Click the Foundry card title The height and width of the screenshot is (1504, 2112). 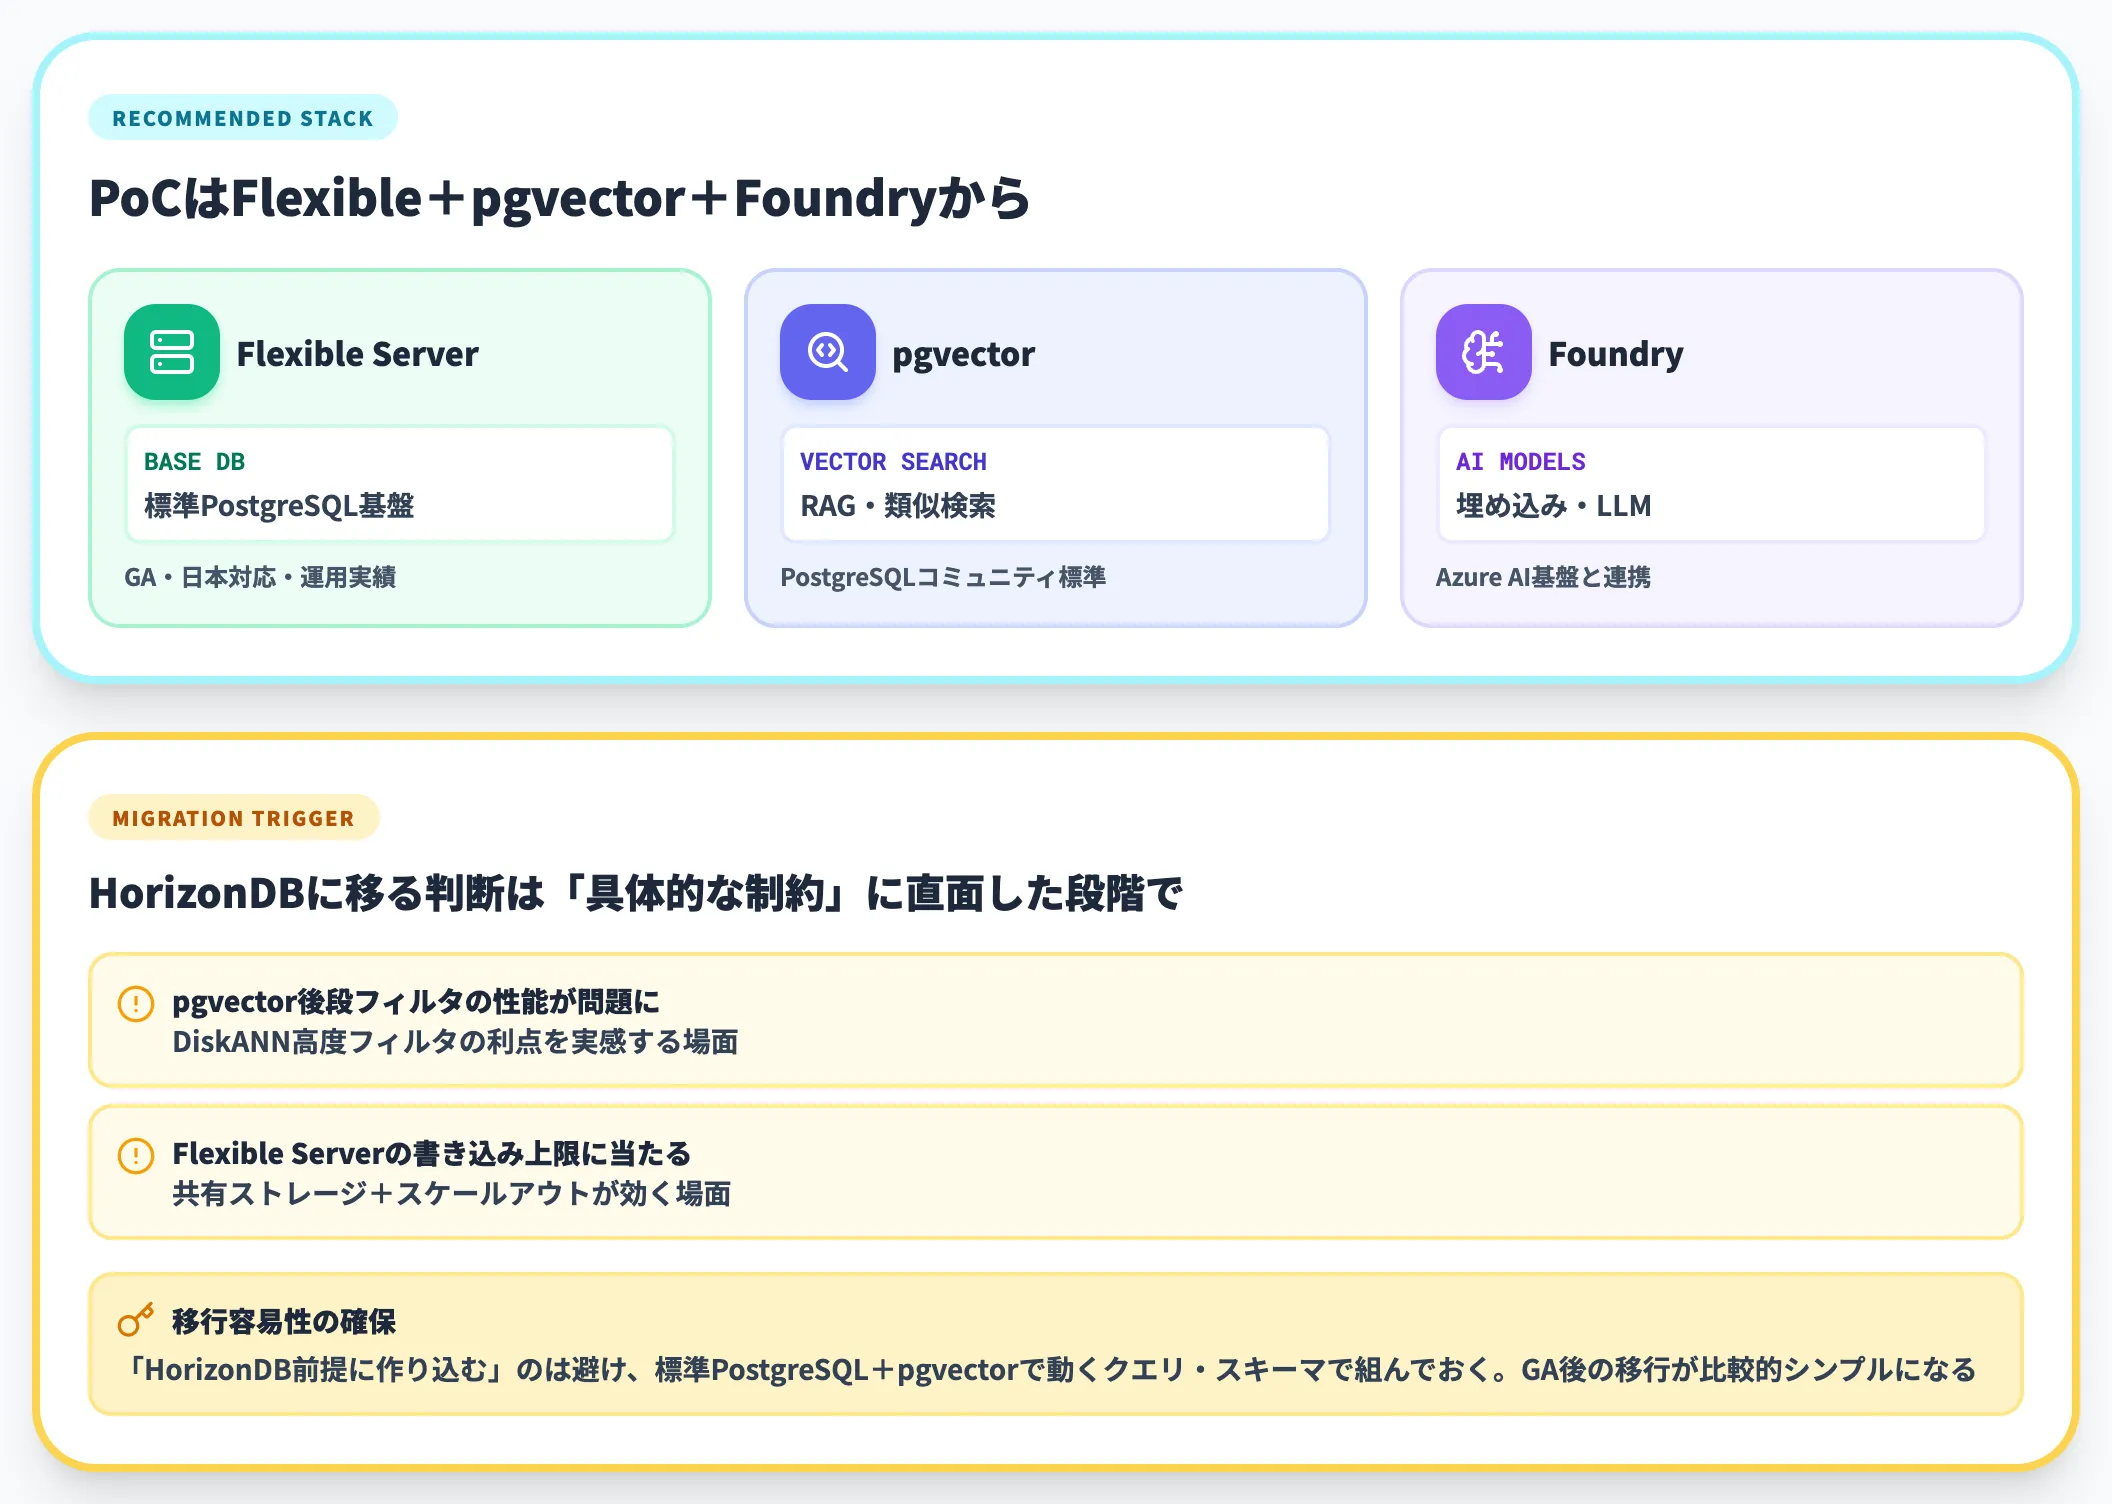1616,354
